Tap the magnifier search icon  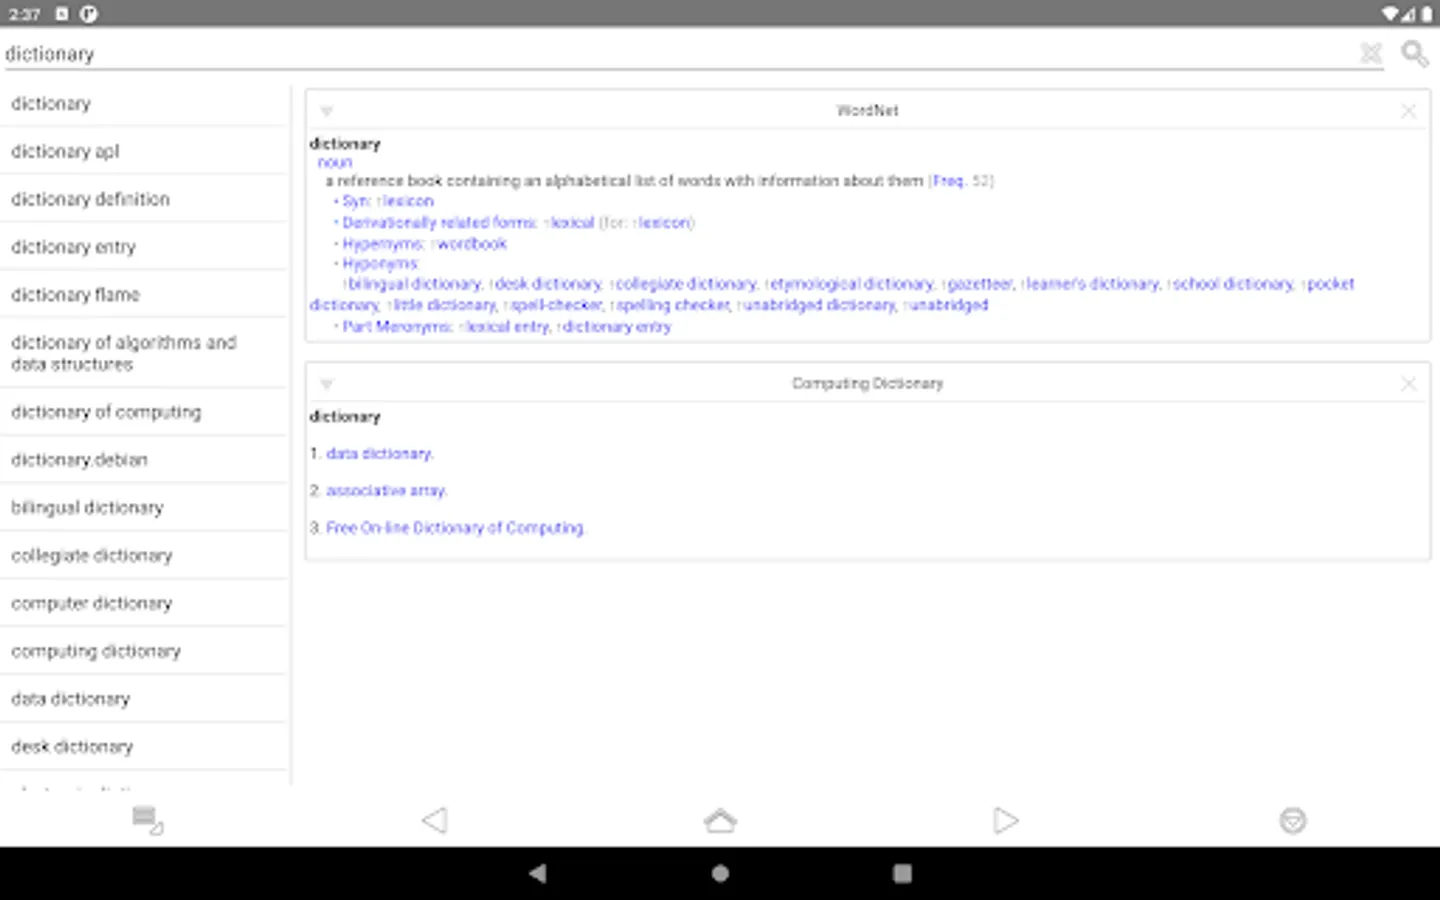(1414, 53)
